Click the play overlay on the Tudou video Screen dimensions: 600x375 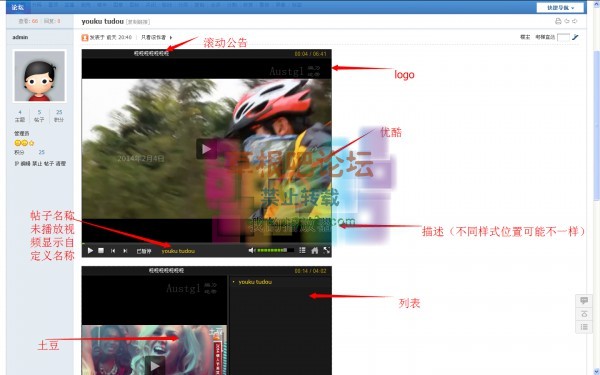pyautogui.click(x=155, y=365)
